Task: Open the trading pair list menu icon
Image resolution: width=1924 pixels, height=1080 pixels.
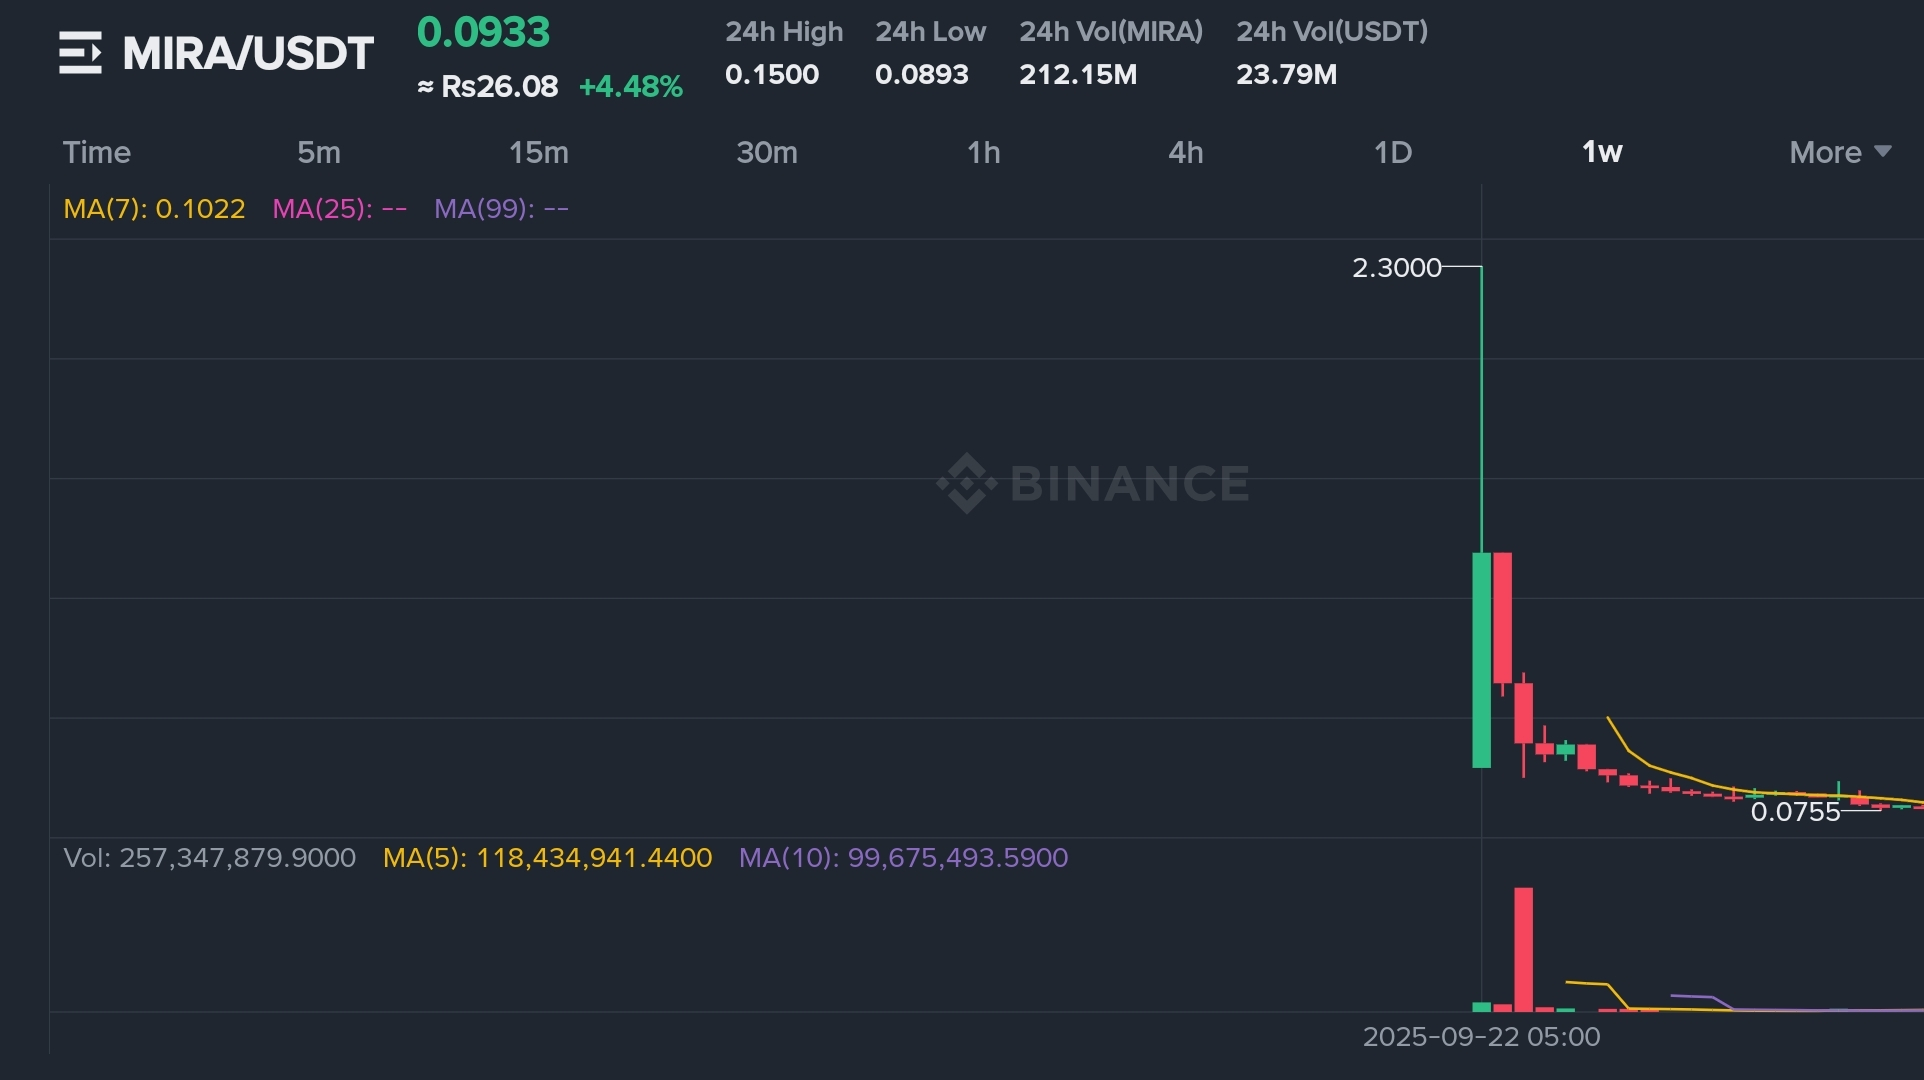Action: click(x=80, y=53)
